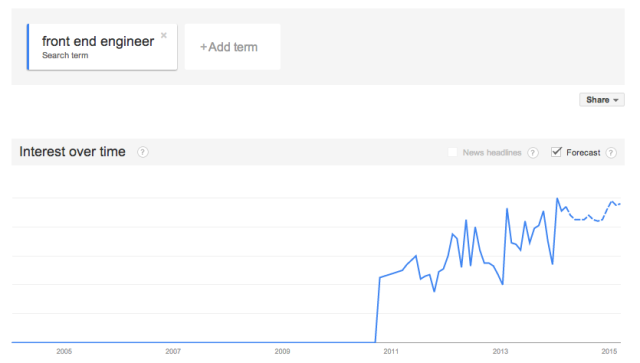Click the Interest over time heading
640x363 pixels.
(x=72, y=151)
